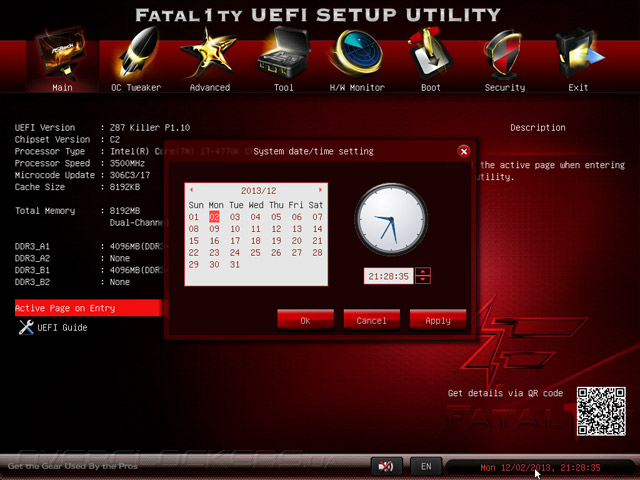Viewport: 640px width, 480px height.
Task: Toggle the mute speaker icon in bottom bar
Action: click(386, 466)
